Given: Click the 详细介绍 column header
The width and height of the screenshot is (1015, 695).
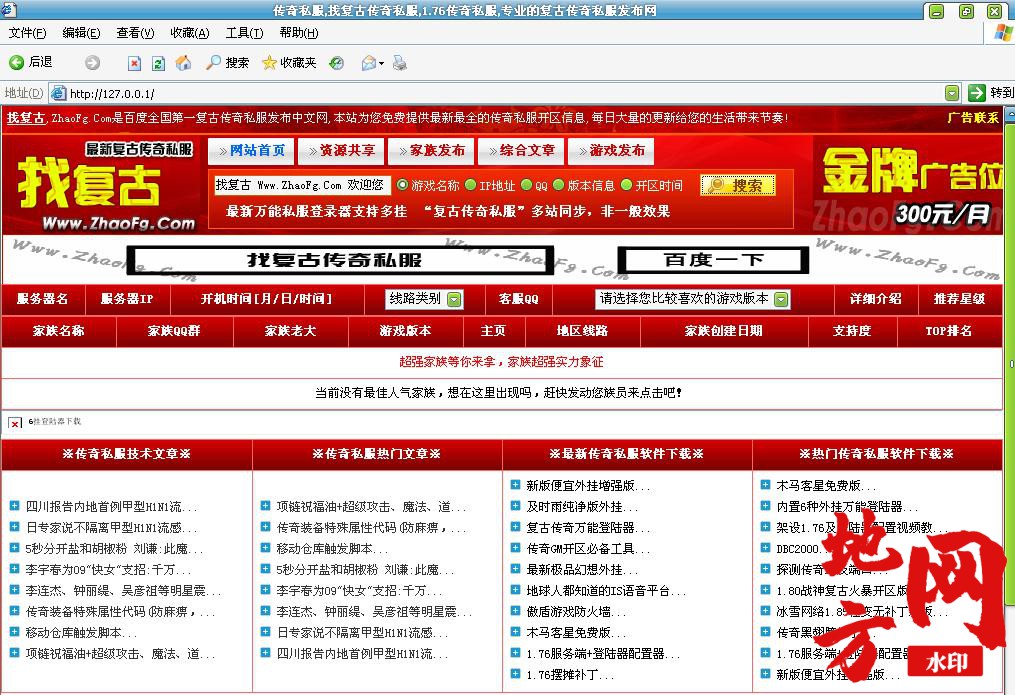Looking at the screenshot, I should [x=875, y=299].
